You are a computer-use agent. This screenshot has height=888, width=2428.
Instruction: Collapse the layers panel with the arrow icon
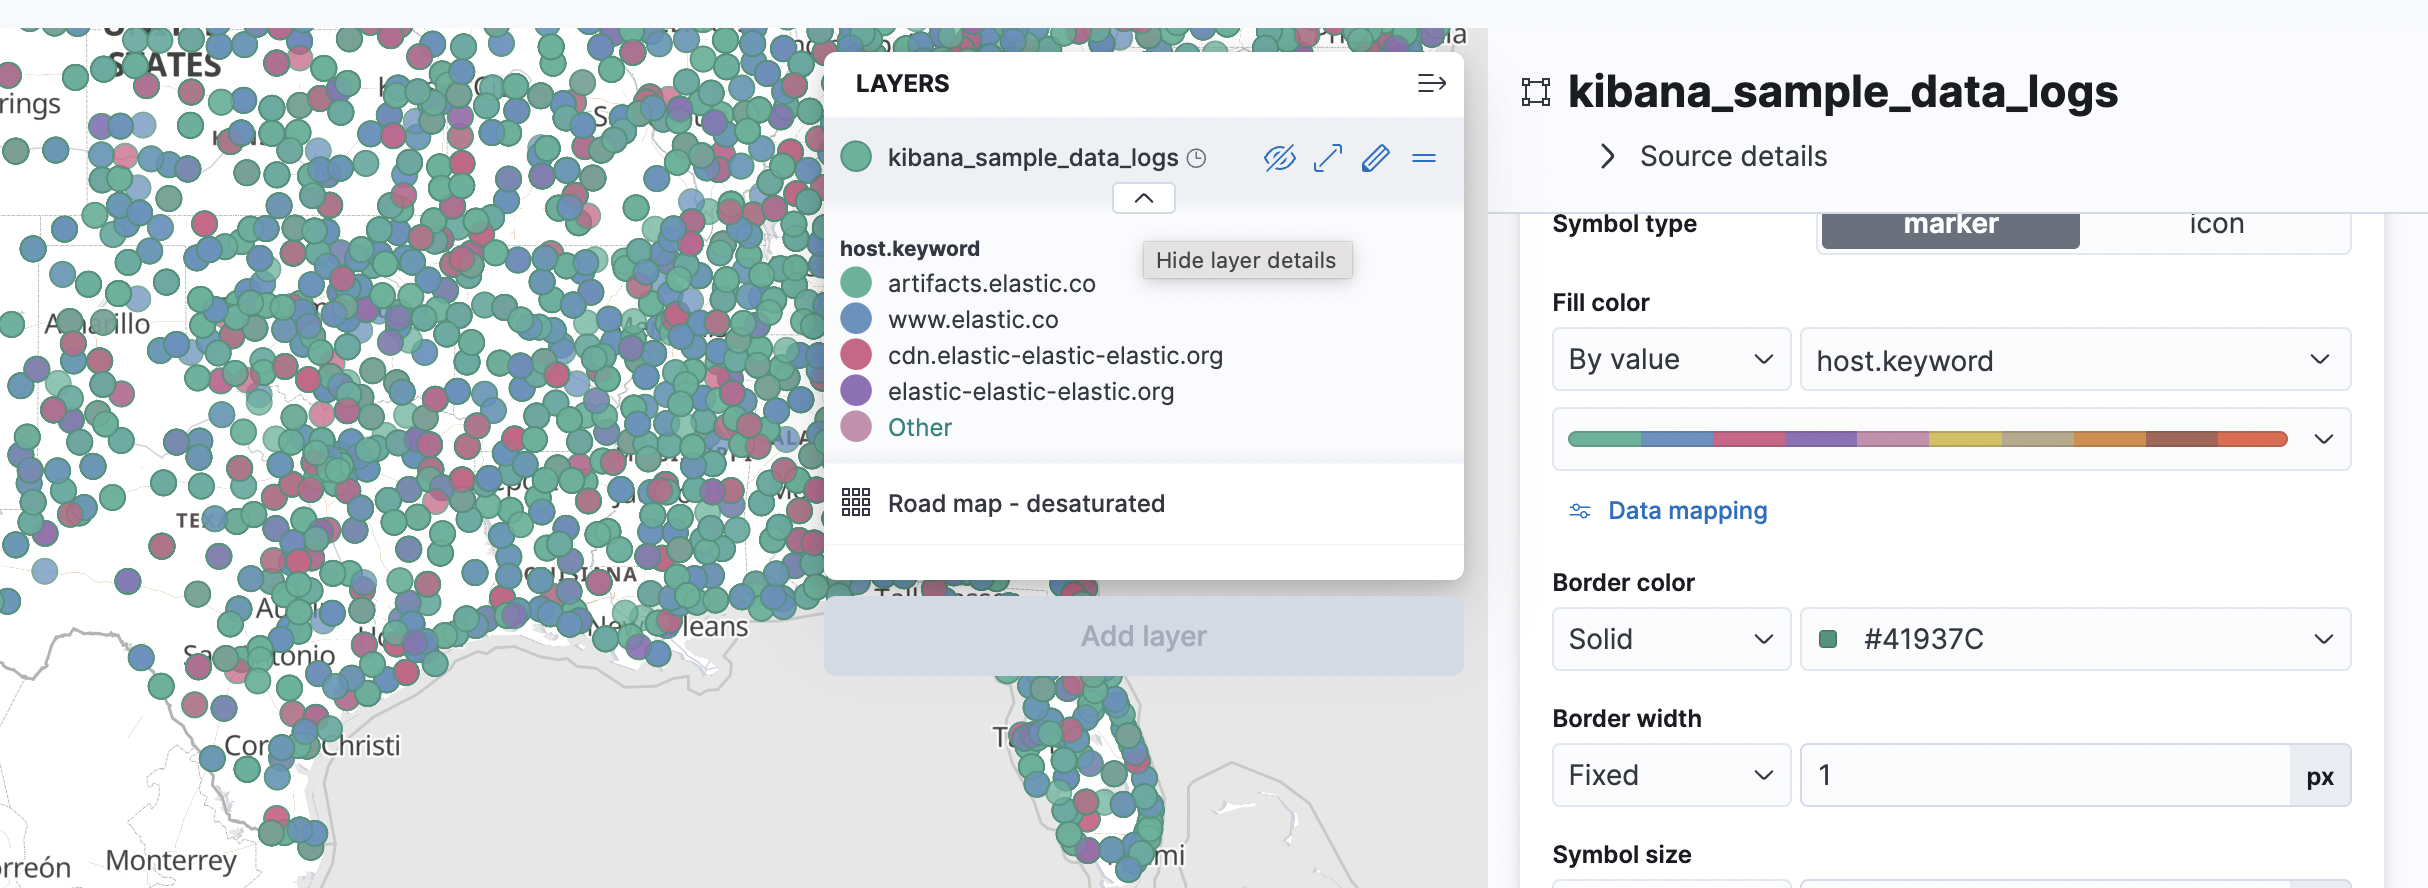pyautogui.click(x=1431, y=83)
